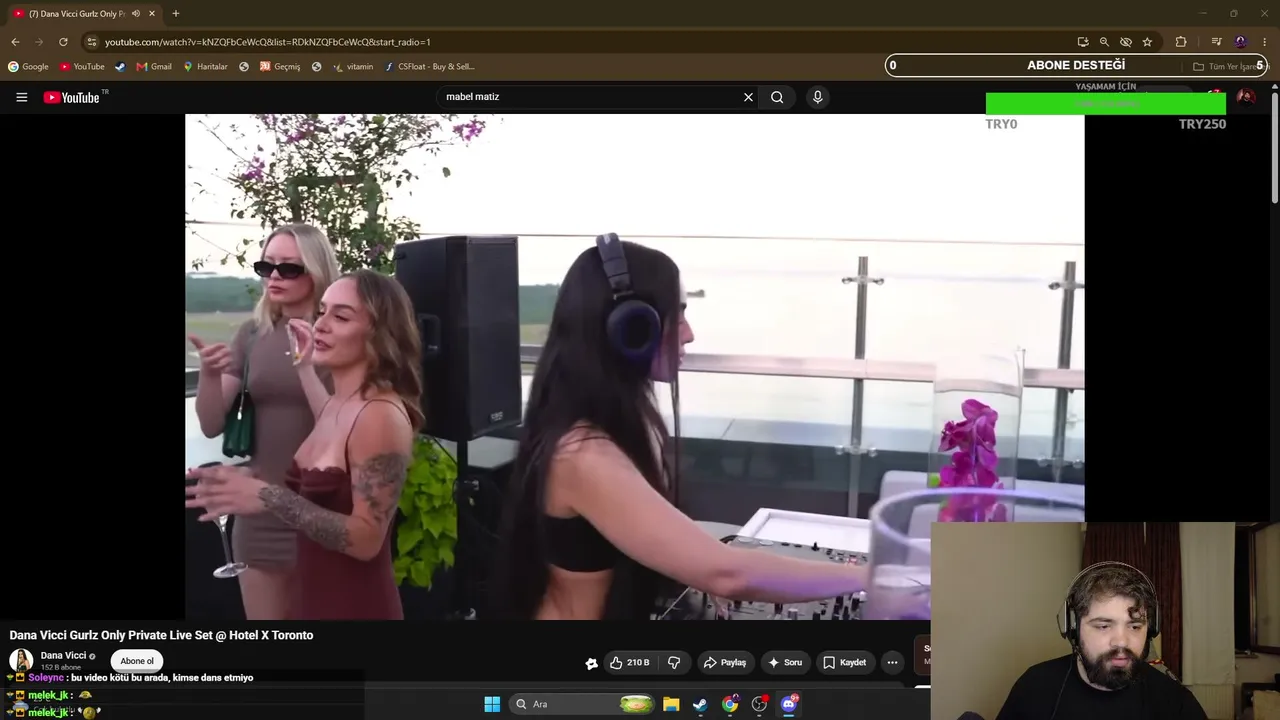
Task: Bookmark this page with the star
Action: tap(1147, 42)
